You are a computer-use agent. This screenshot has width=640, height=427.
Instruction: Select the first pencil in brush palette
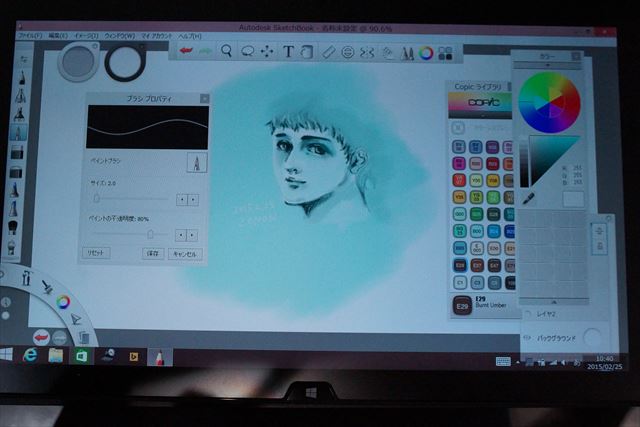click(22, 77)
